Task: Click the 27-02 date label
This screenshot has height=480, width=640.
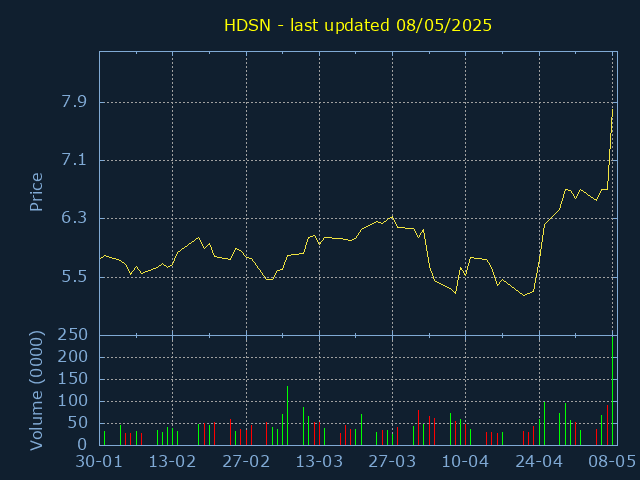Action: click(246, 462)
